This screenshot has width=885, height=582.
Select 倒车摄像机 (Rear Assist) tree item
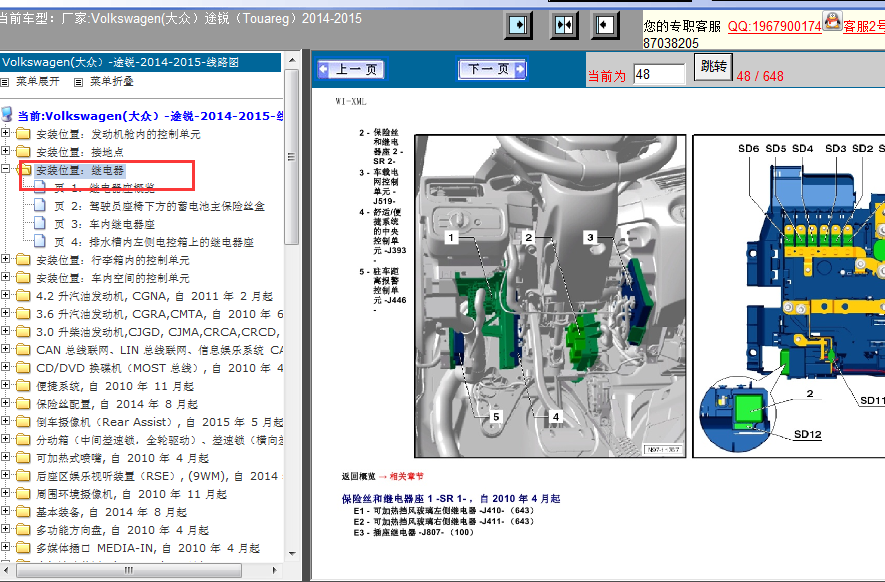(x=160, y=422)
